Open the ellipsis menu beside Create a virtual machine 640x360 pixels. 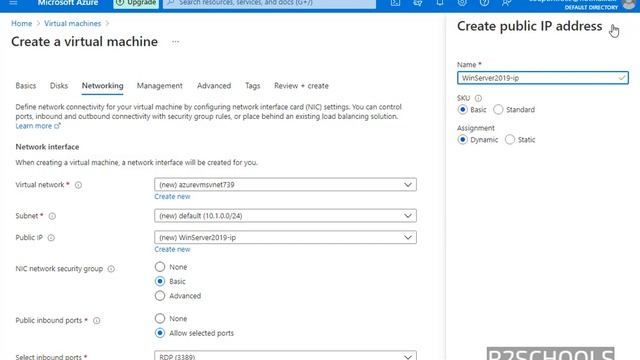(x=176, y=42)
